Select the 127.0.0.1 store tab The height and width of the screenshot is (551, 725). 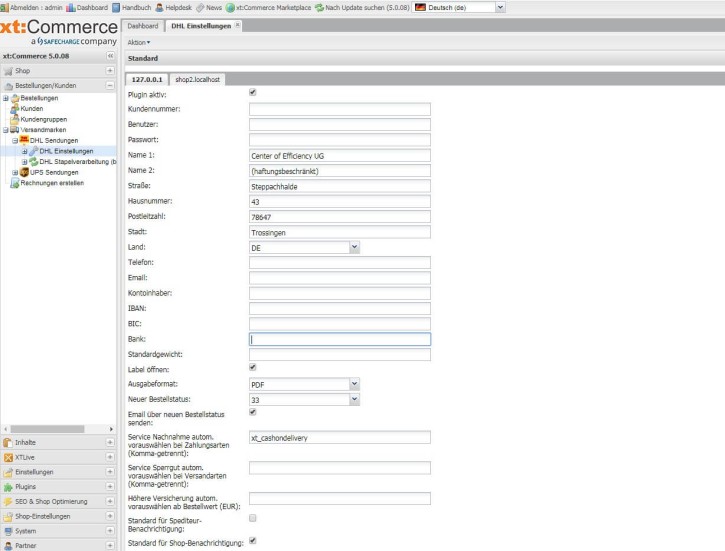(147, 80)
